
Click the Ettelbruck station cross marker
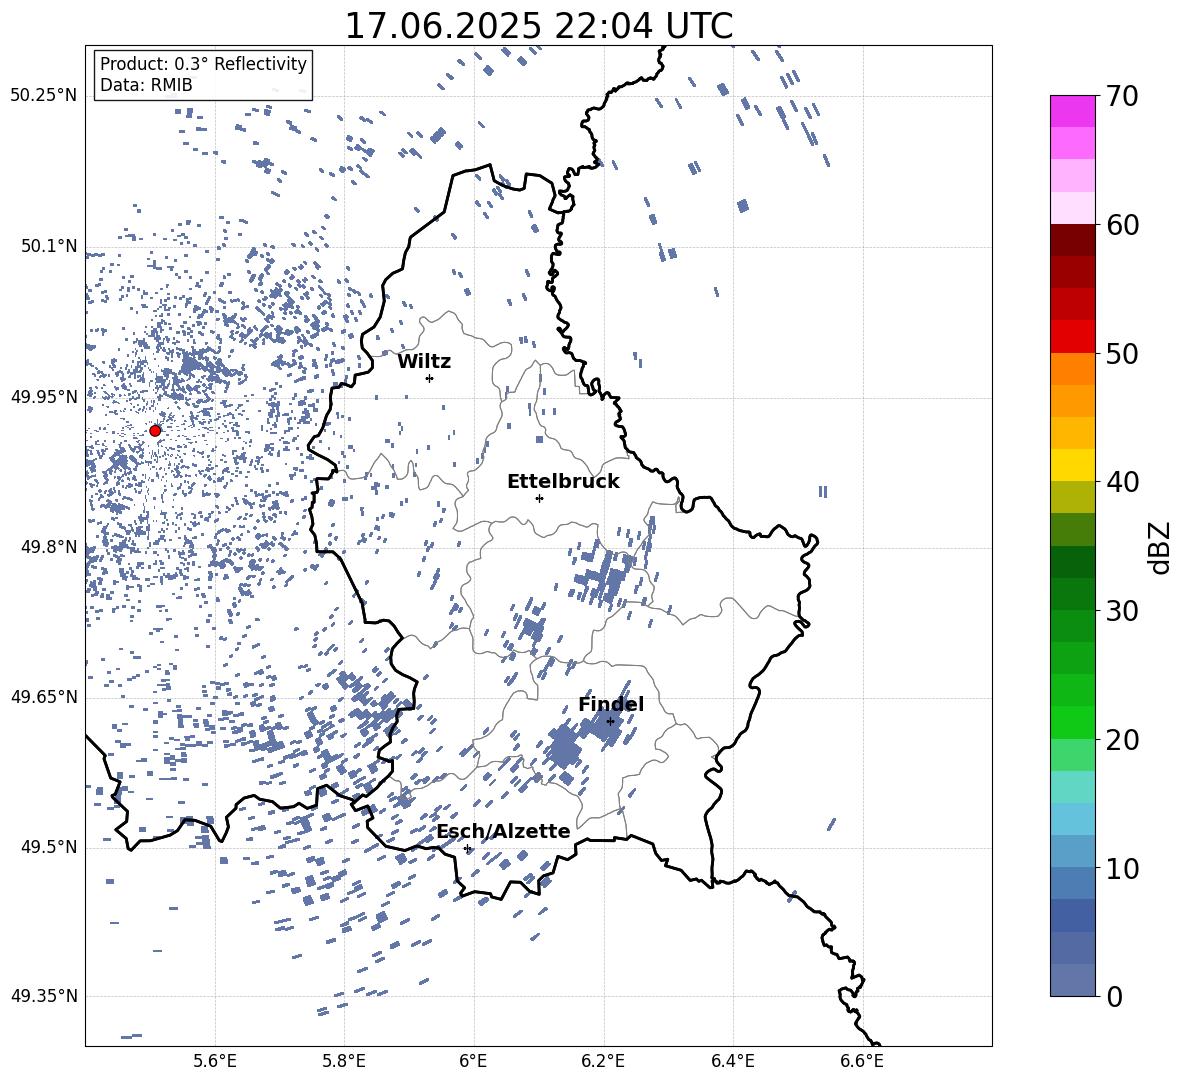click(x=539, y=498)
